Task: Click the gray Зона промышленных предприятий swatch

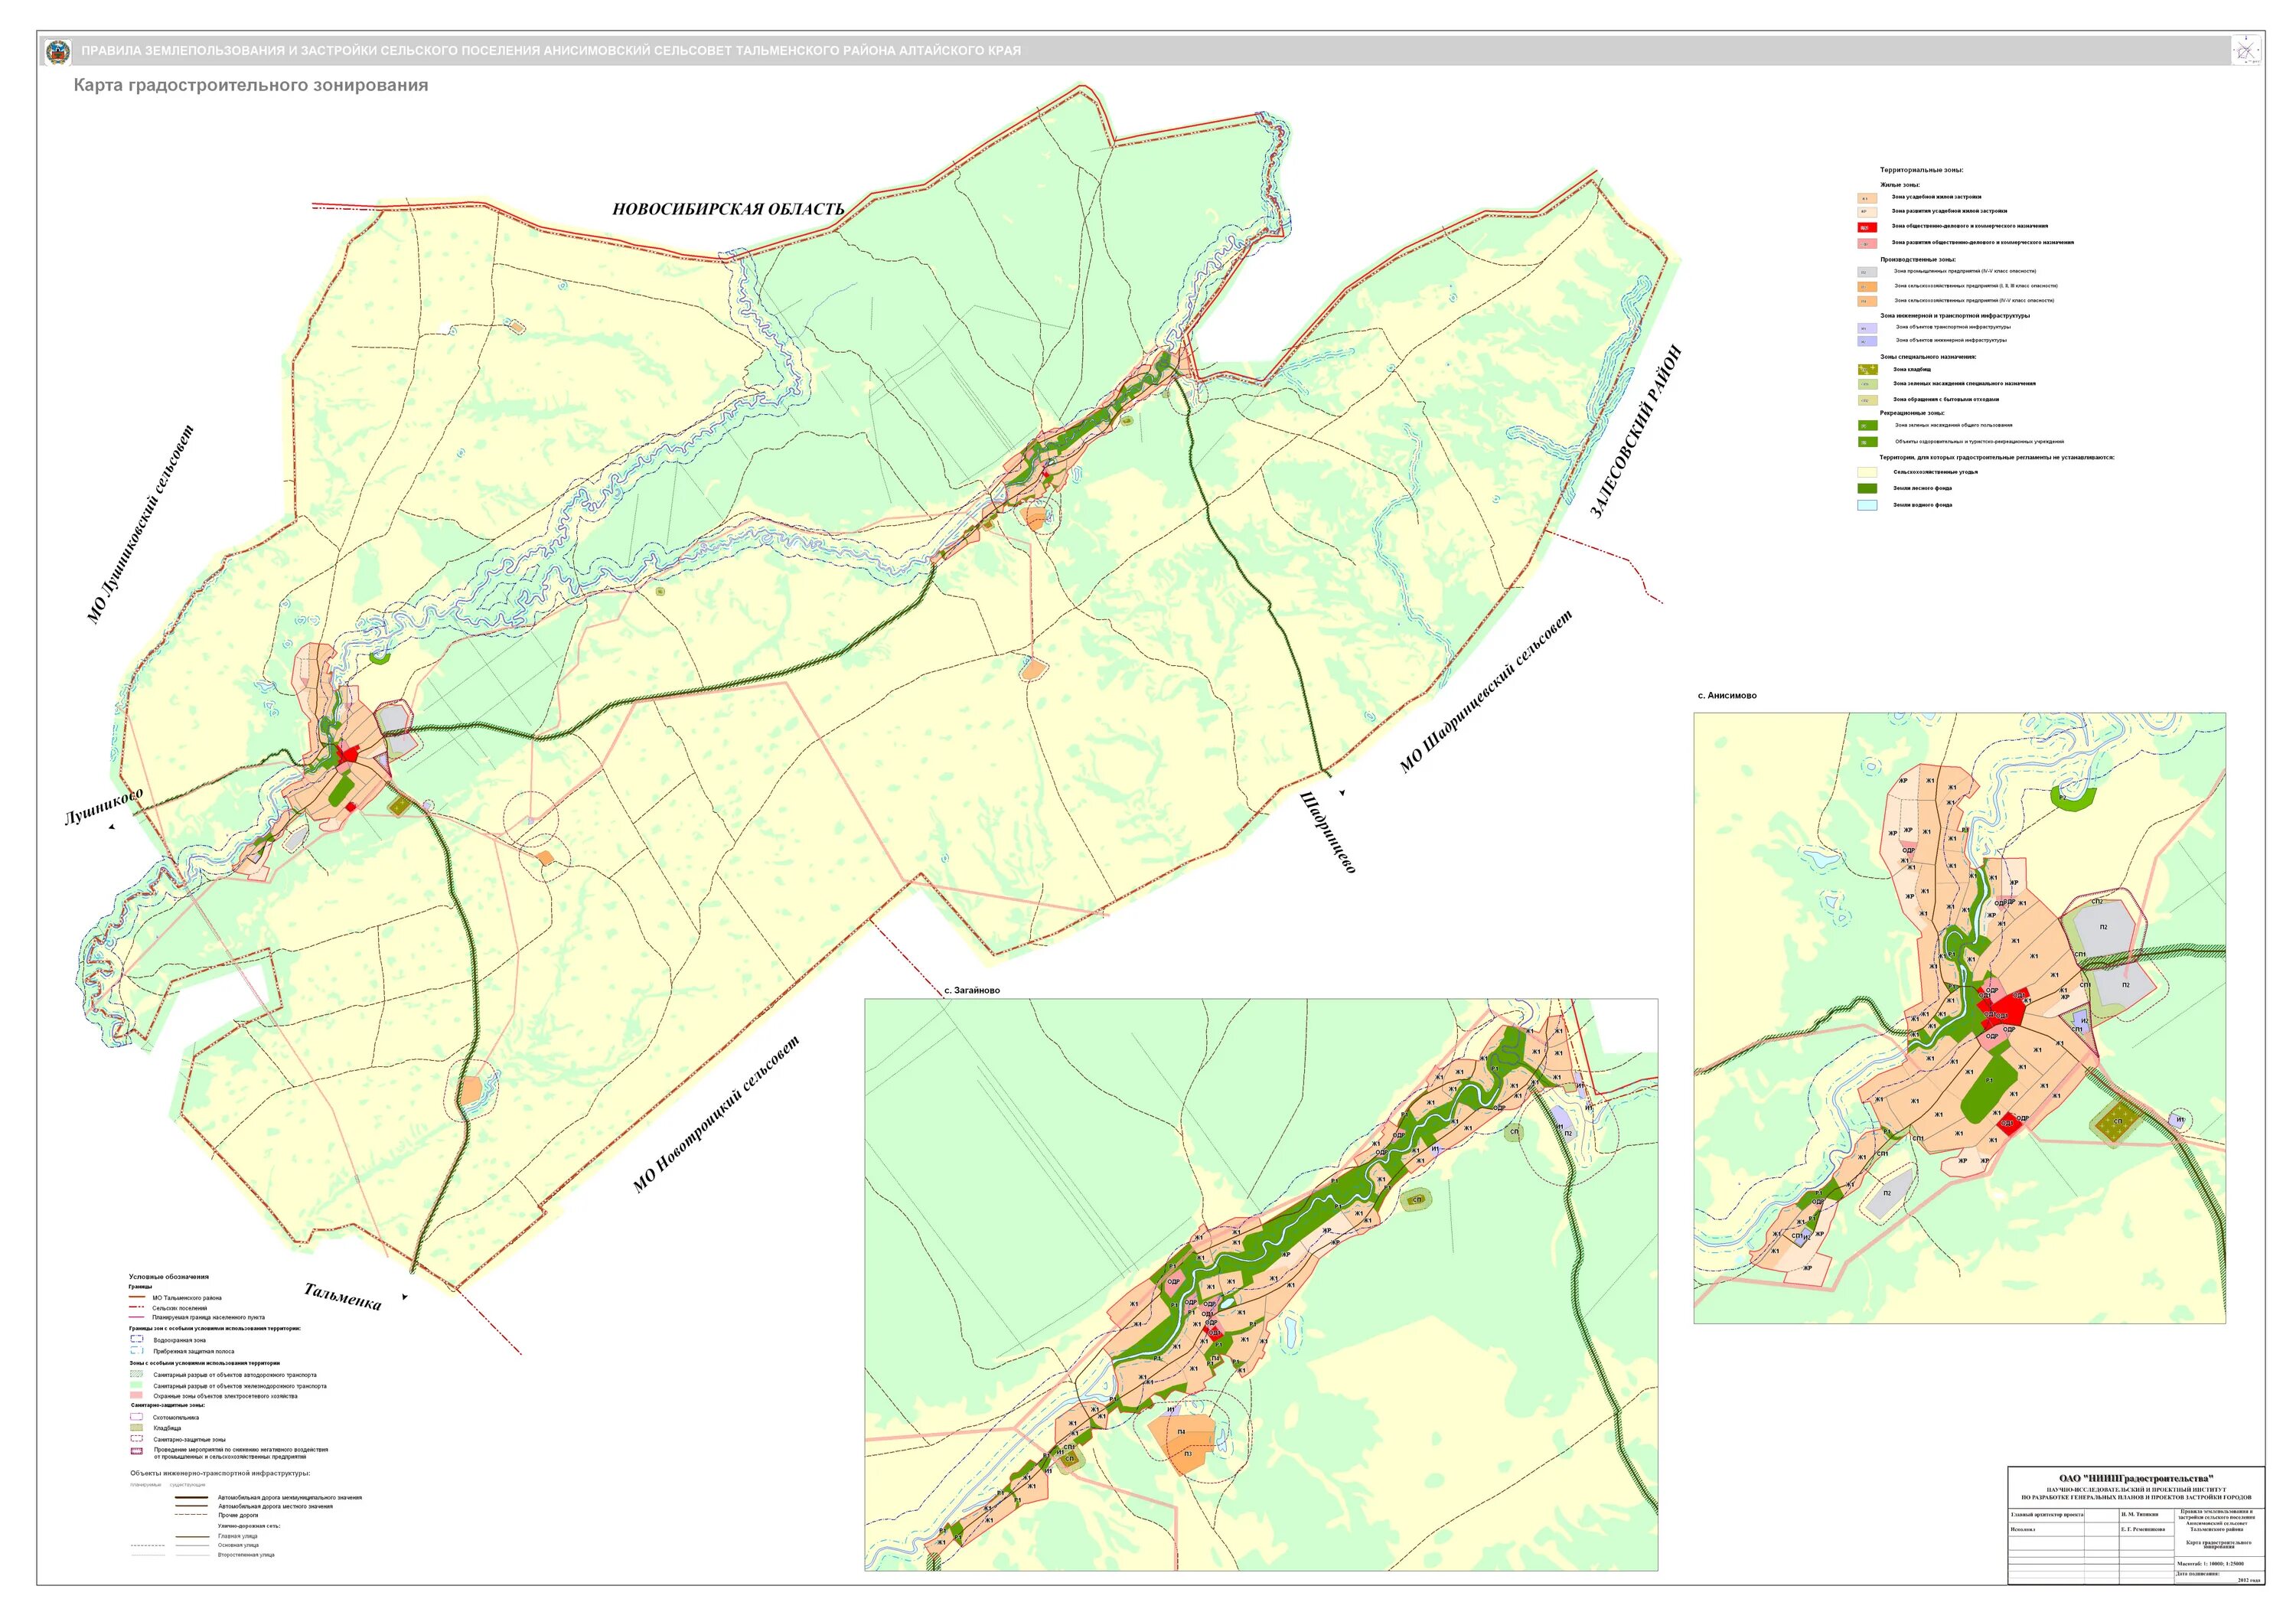Action: tap(1867, 272)
